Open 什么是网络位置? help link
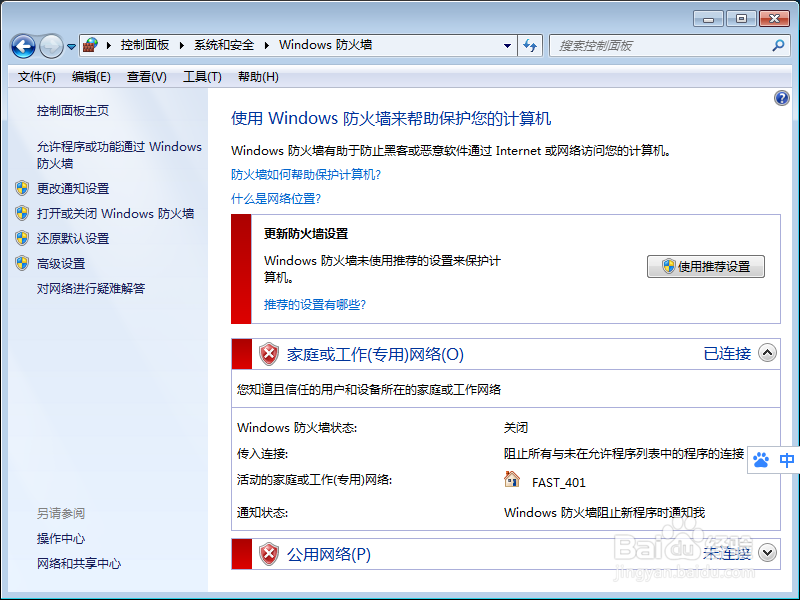The image size is (800, 600). [276, 198]
